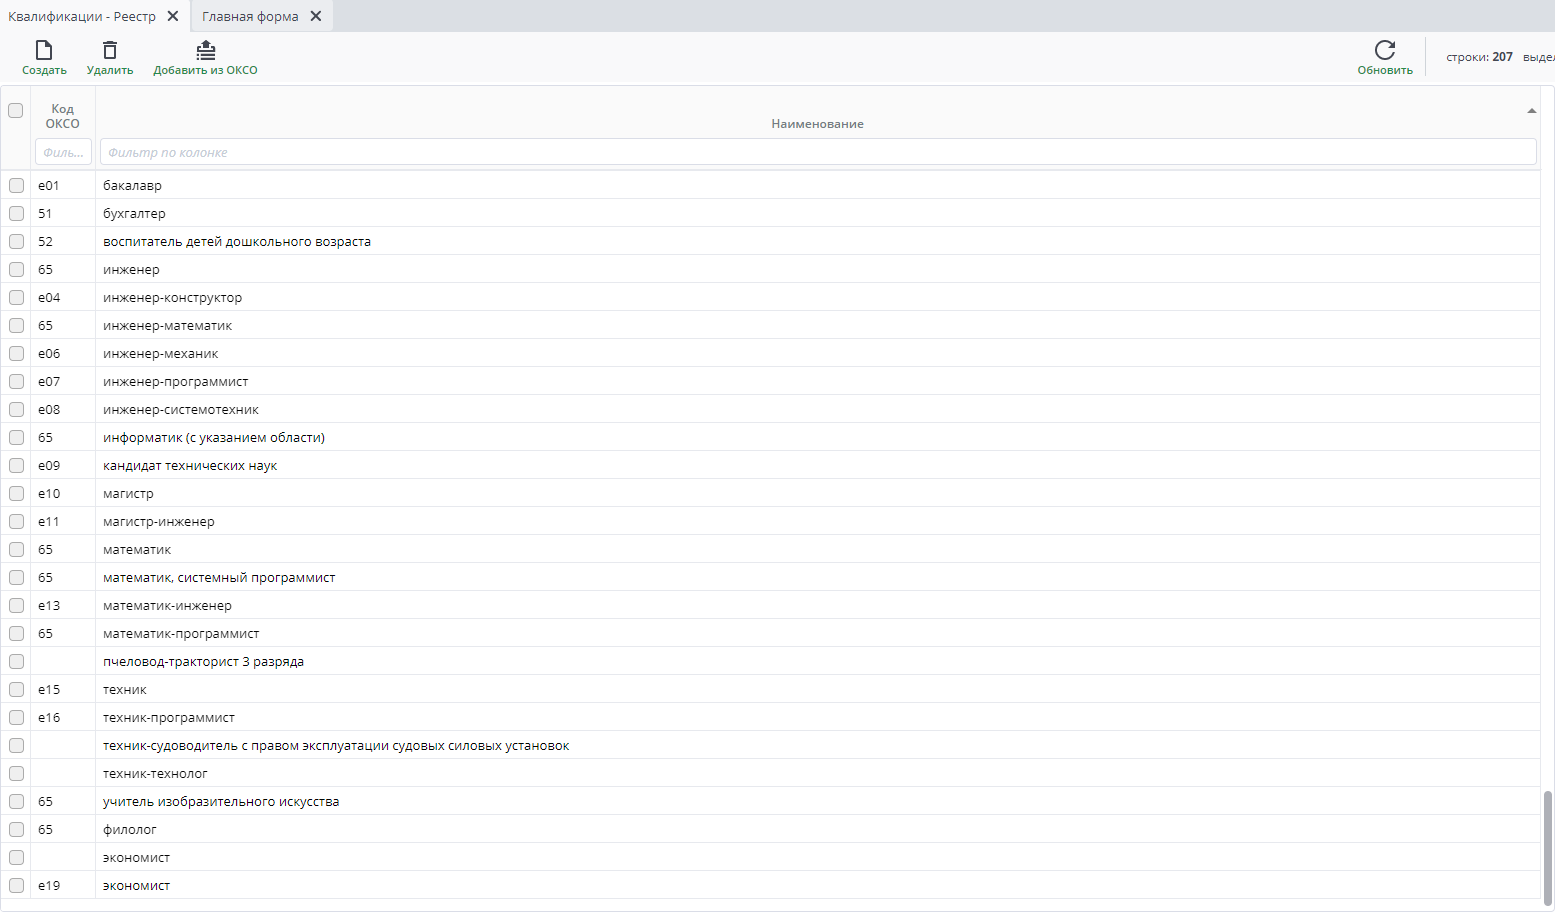
Task: Check the бакалавр row checkbox
Action: [x=16, y=185]
